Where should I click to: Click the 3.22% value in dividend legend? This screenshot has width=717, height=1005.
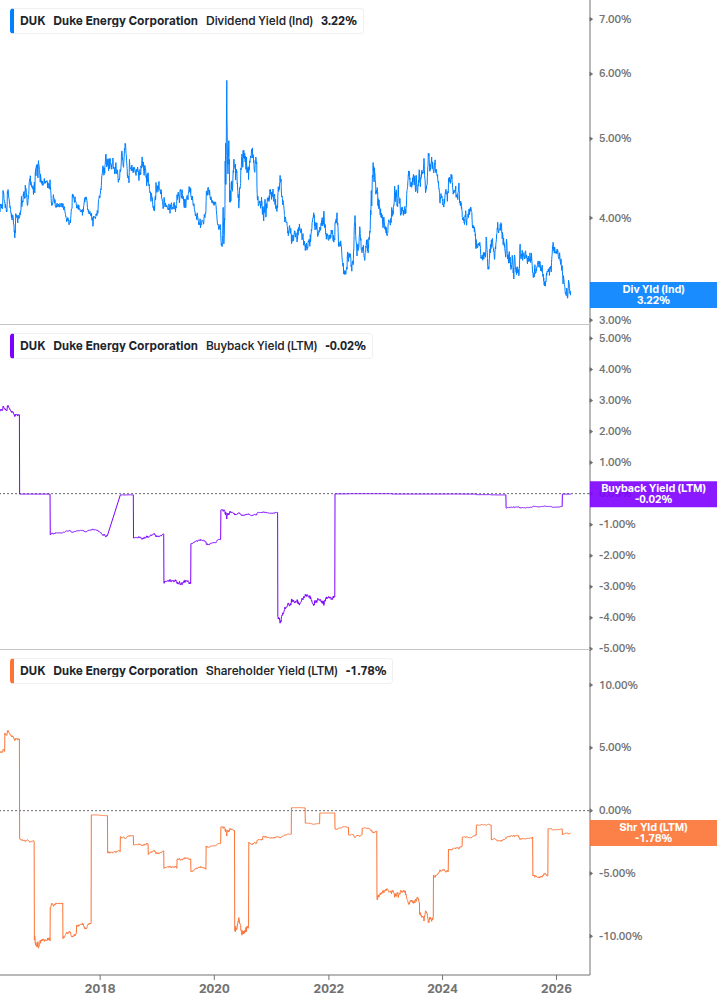click(339, 21)
